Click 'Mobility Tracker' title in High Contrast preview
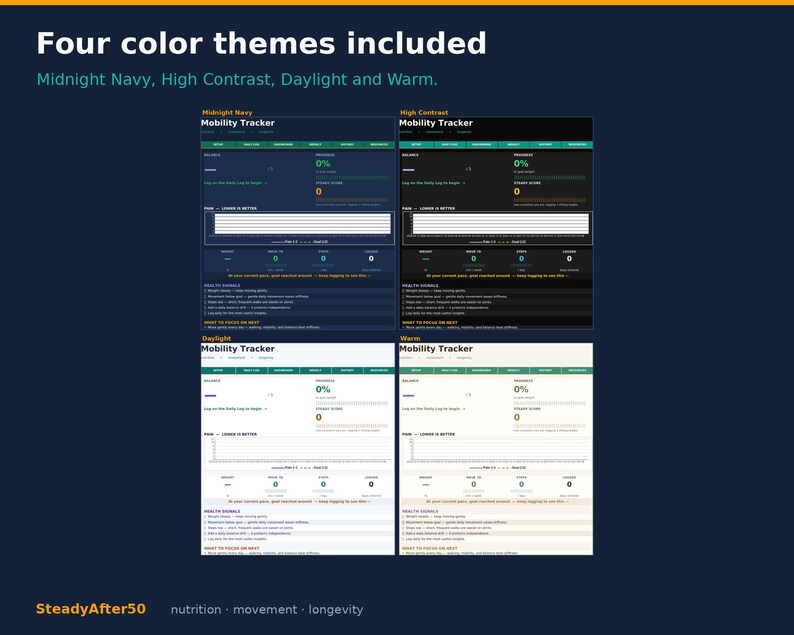 435,123
